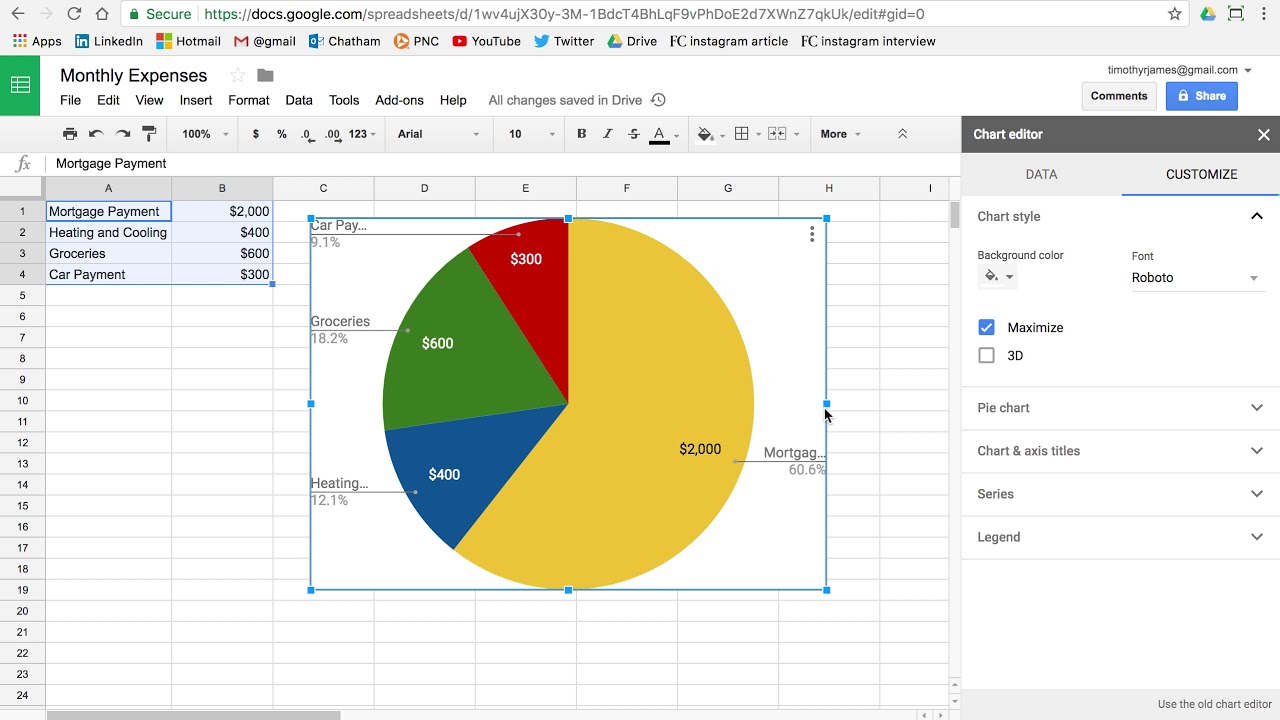The width and height of the screenshot is (1280, 720).
Task: Format as currency with dollar icon
Action: [x=256, y=134]
